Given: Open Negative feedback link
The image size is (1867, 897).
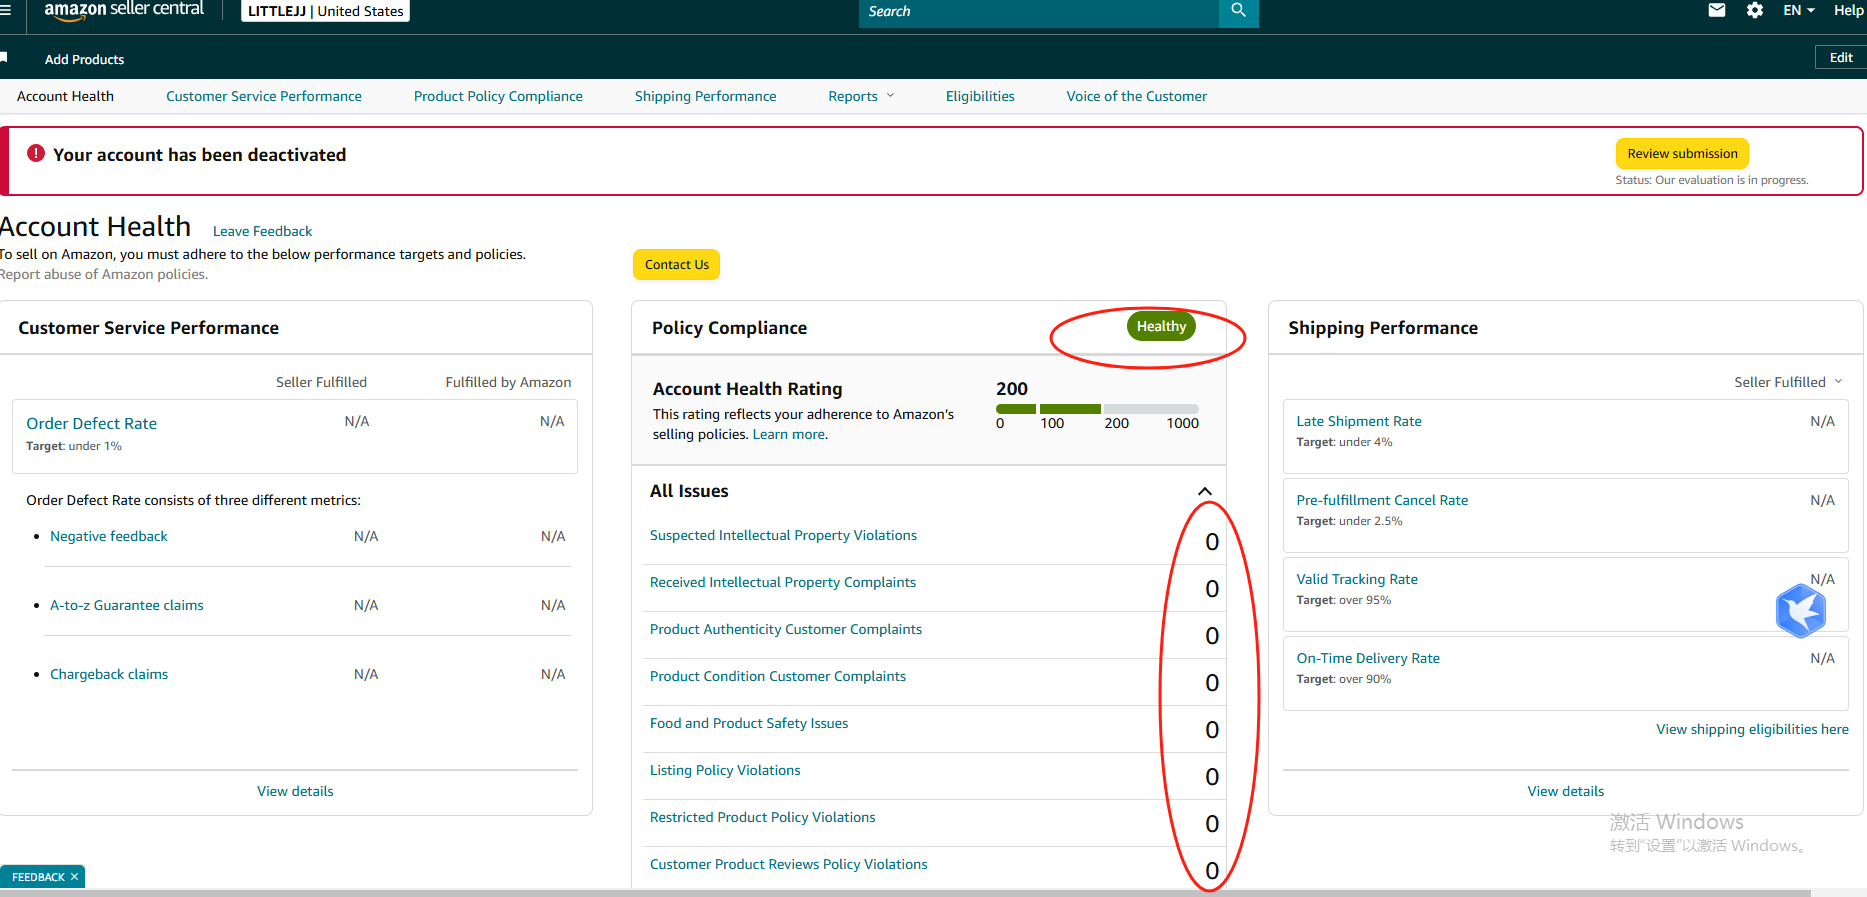Looking at the screenshot, I should coord(109,536).
